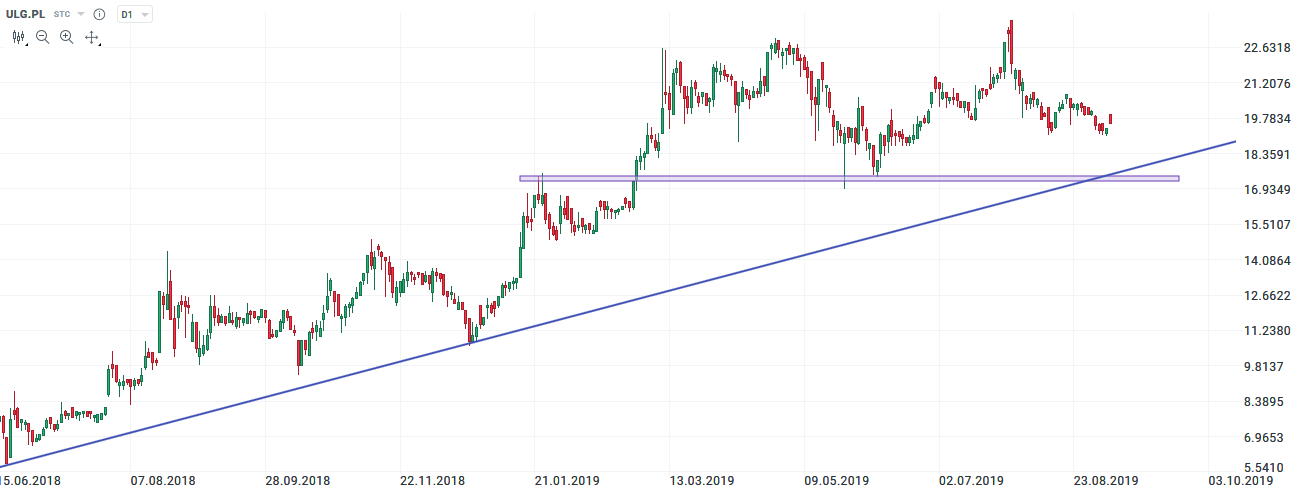This screenshot has height=495, width=1303.
Task: Select the crosshair move tool
Action: (x=91, y=37)
